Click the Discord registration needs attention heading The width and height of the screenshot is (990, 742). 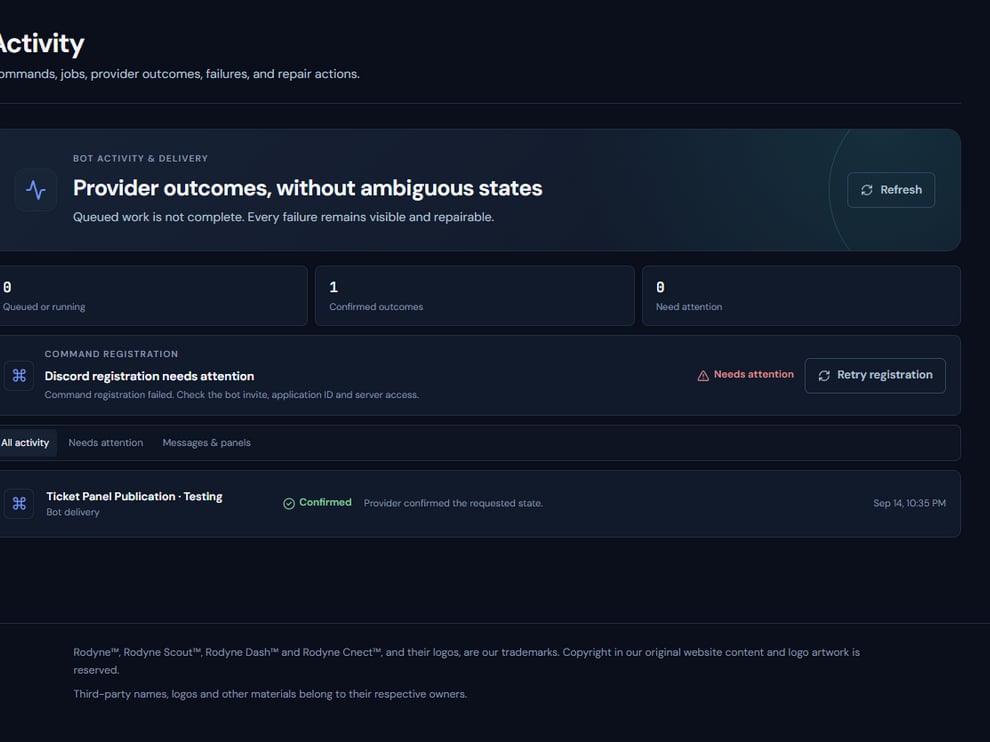(x=150, y=376)
